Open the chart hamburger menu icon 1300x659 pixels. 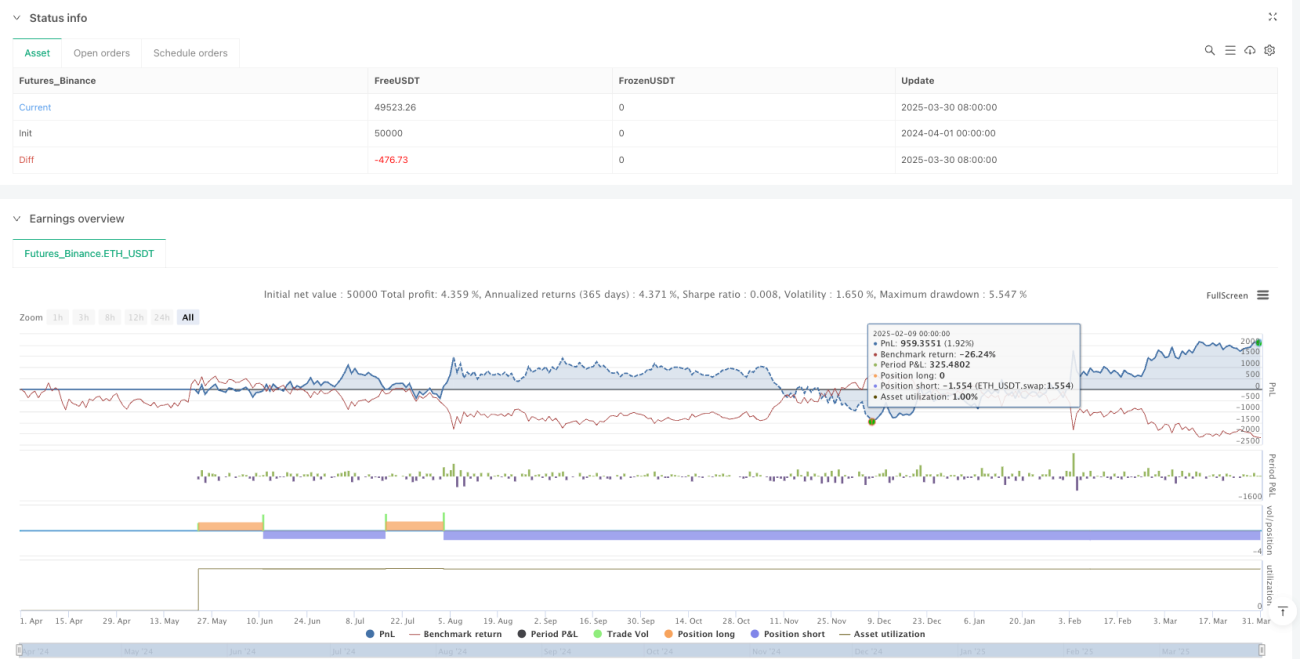(x=1263, y=295)
